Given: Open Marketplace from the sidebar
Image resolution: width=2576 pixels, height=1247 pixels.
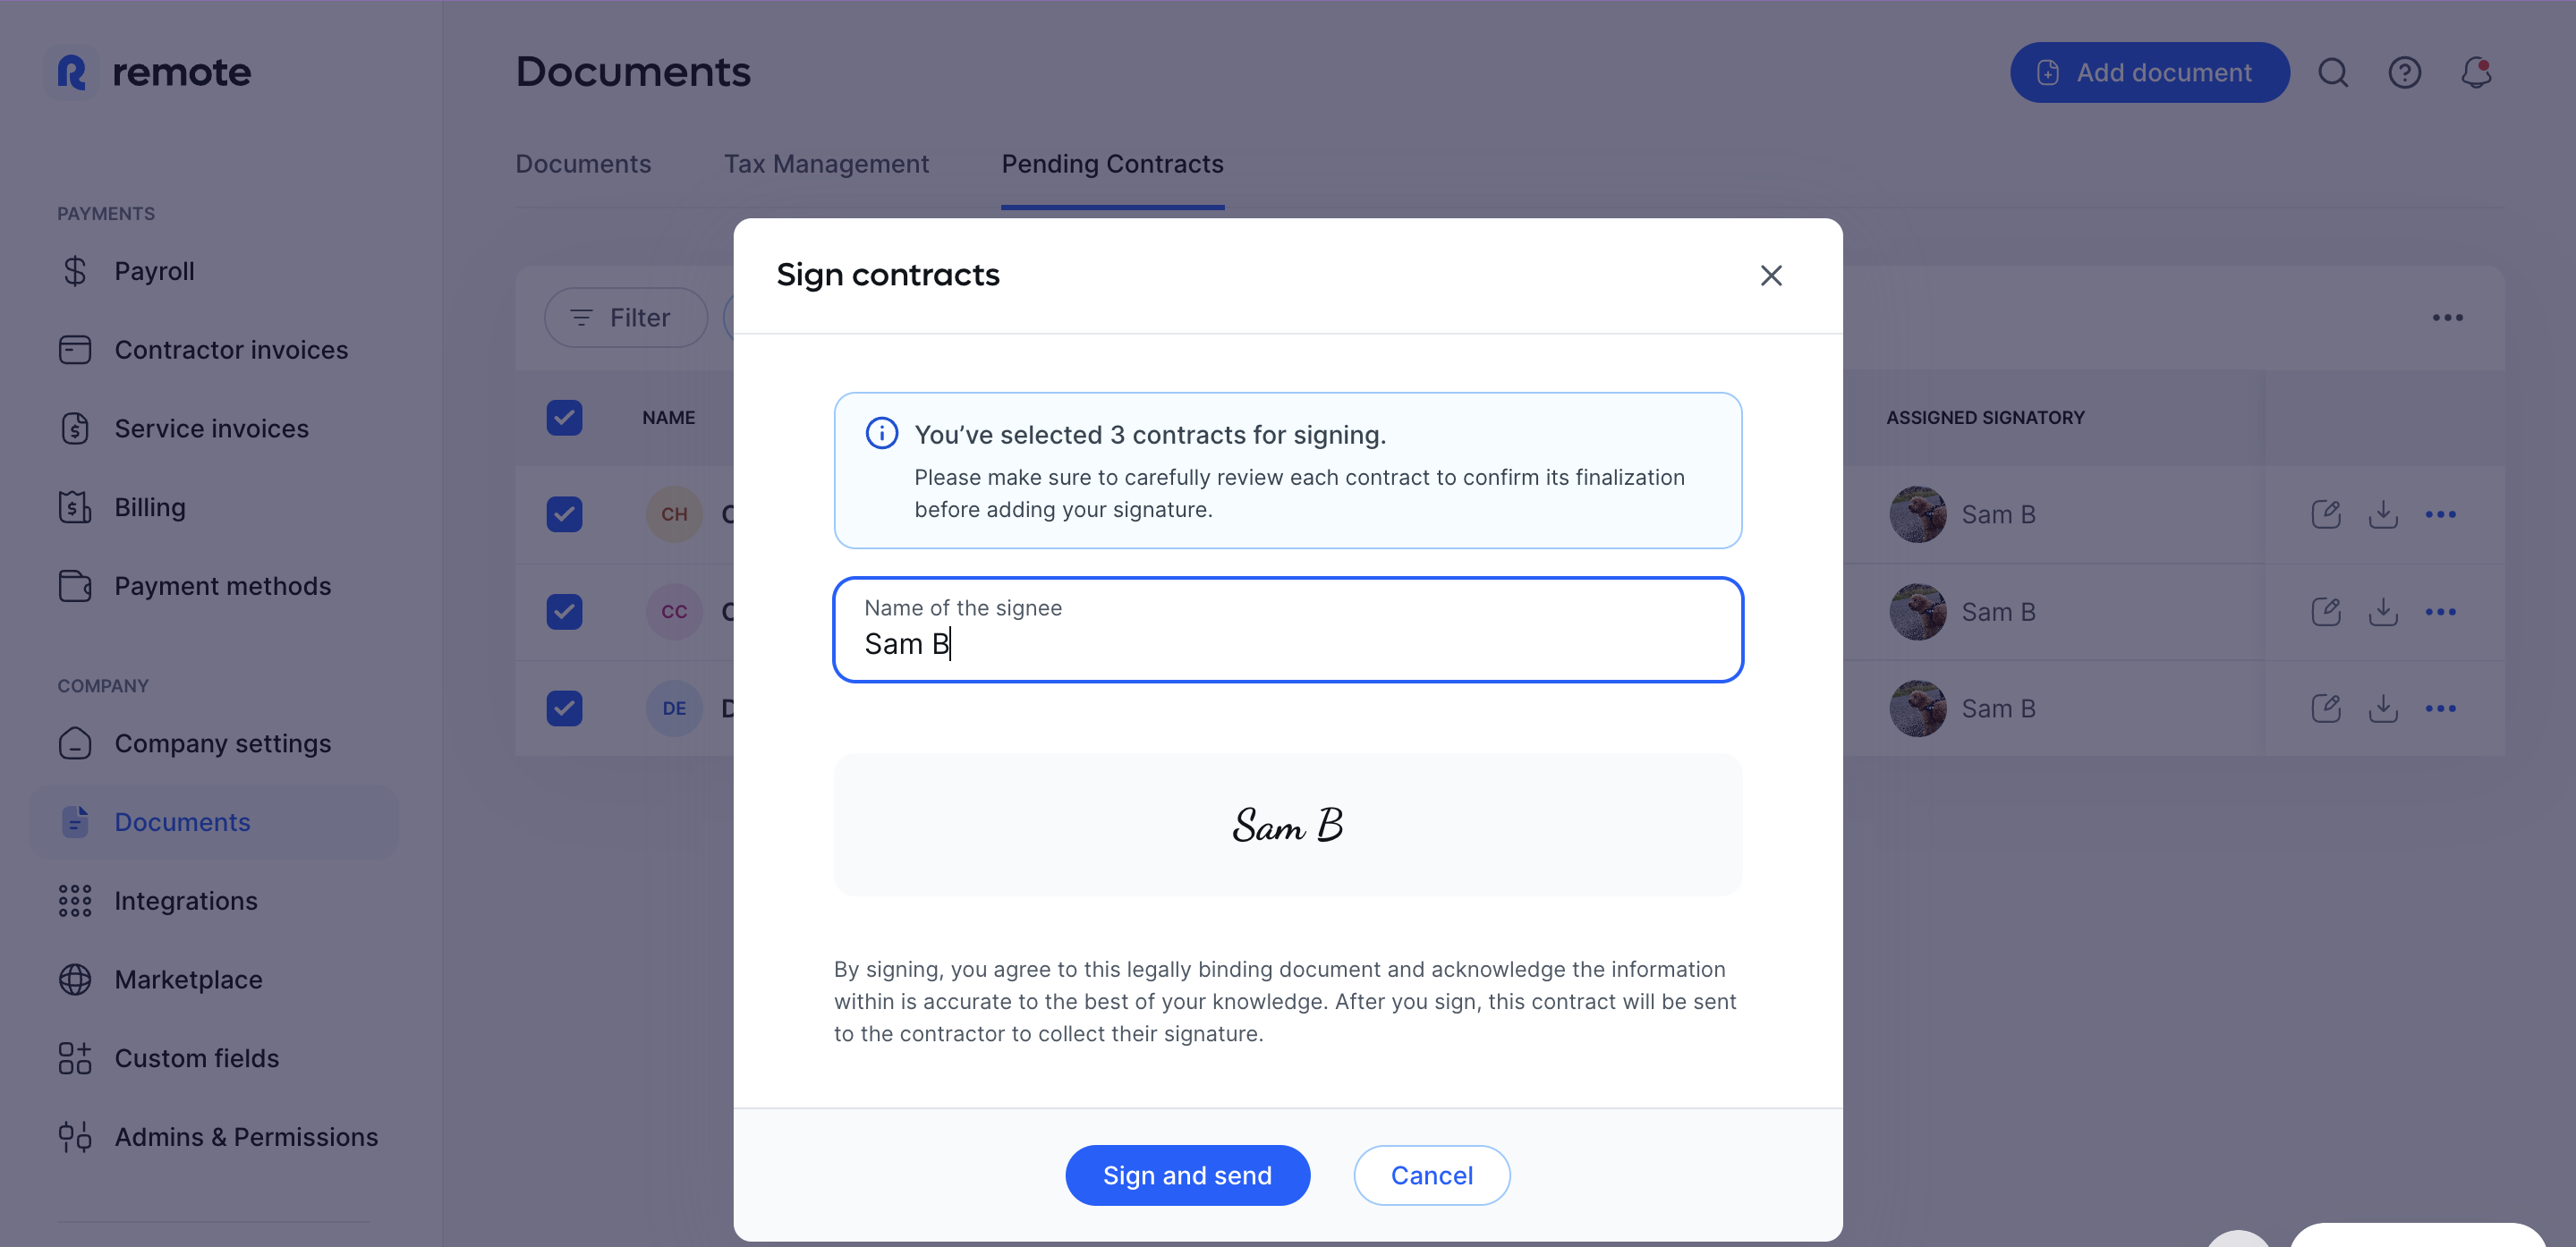Looking at the screenshot, I should click(x=188, y=979).
